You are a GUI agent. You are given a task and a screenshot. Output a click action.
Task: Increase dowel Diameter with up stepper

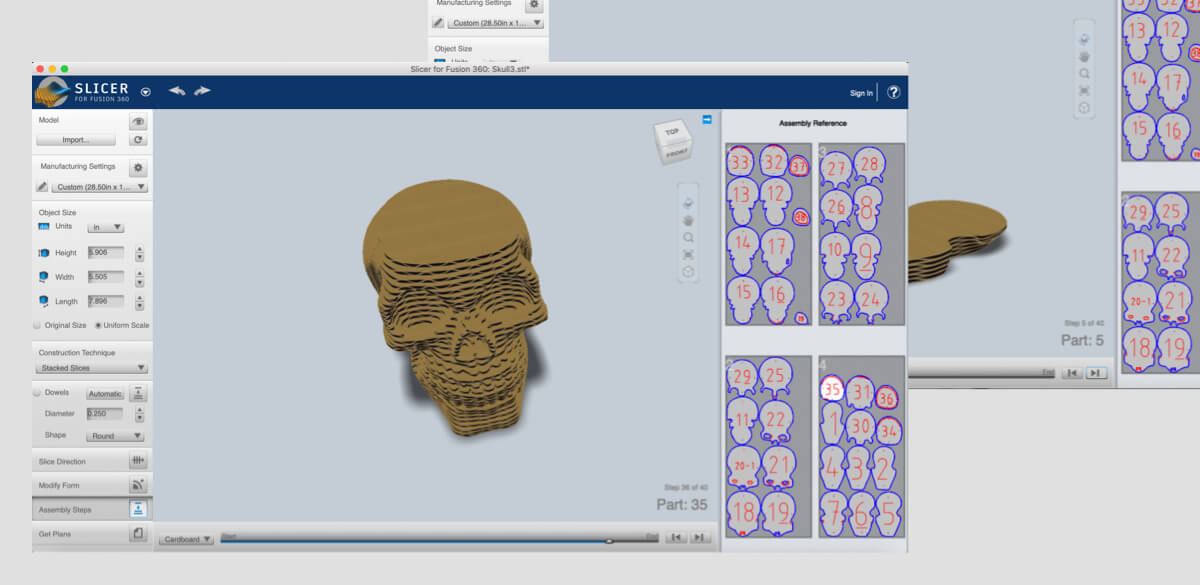click(139, 410)
